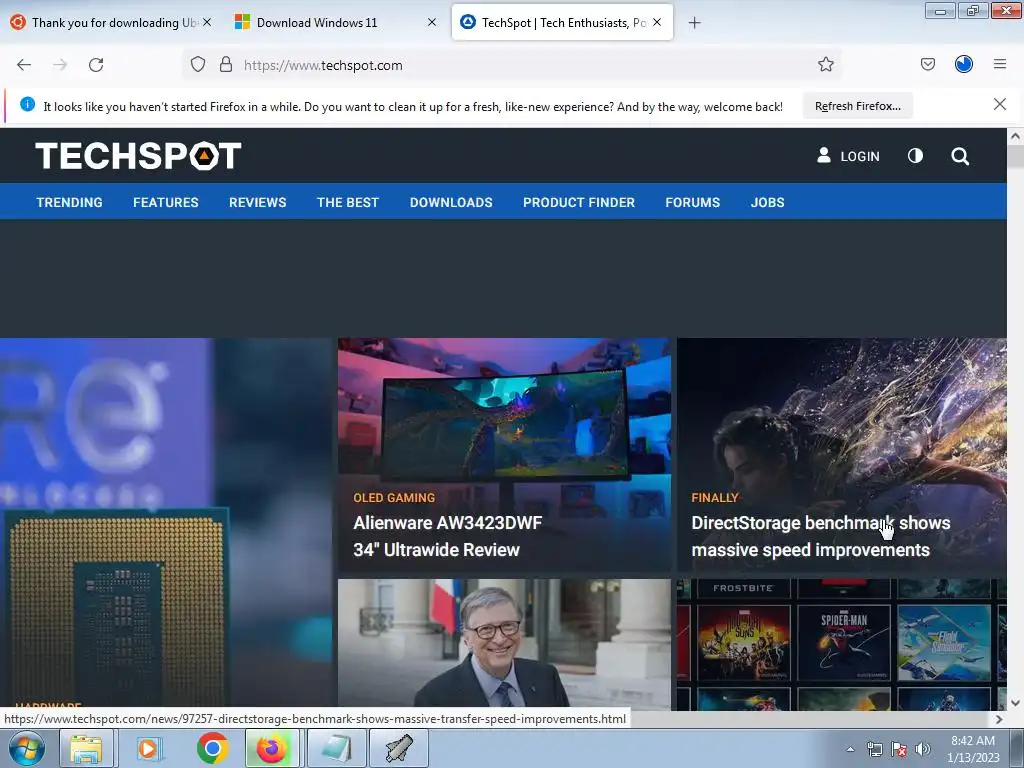Open TechSpot search magnifier
This screenshot has width=1024, height=768.
(959, 155)
